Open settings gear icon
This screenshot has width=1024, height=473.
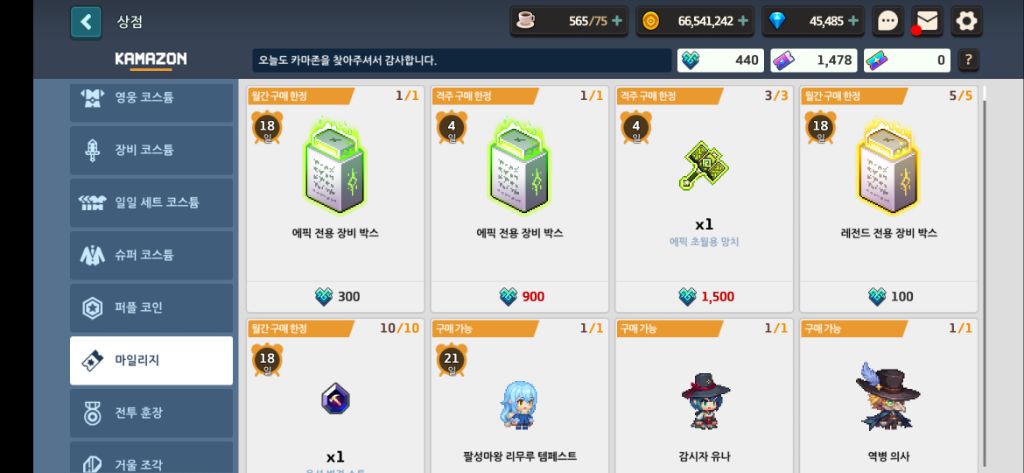pyautogui.click(x=967, y=22)
